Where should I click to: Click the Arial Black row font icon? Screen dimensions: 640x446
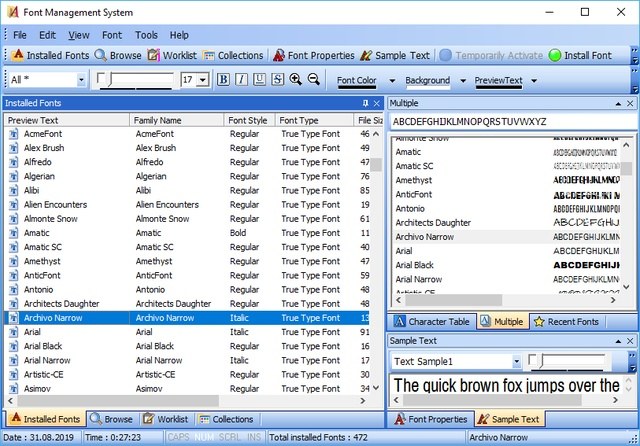point(13,346)
